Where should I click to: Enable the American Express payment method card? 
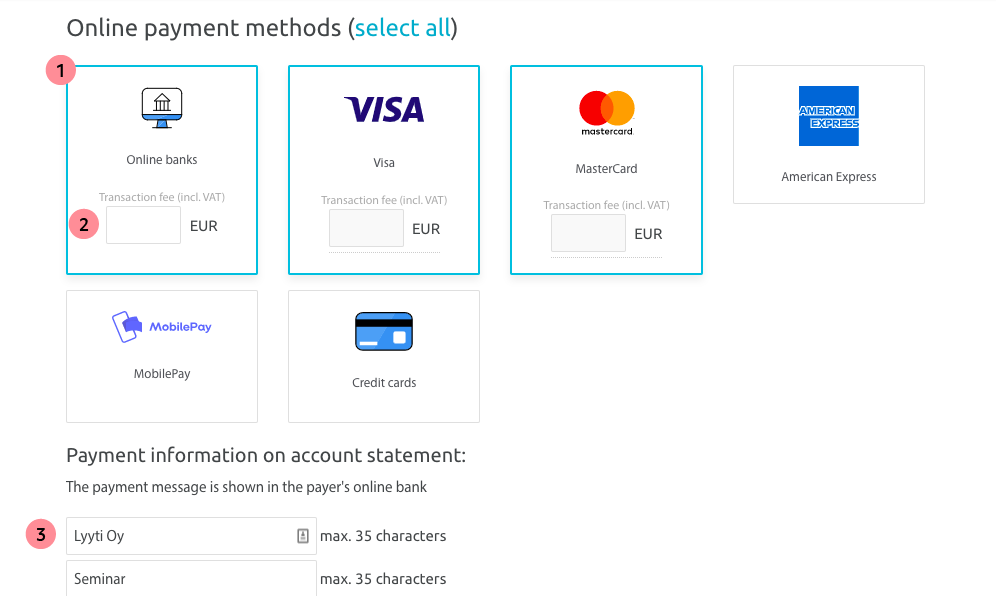click(829, 135)
